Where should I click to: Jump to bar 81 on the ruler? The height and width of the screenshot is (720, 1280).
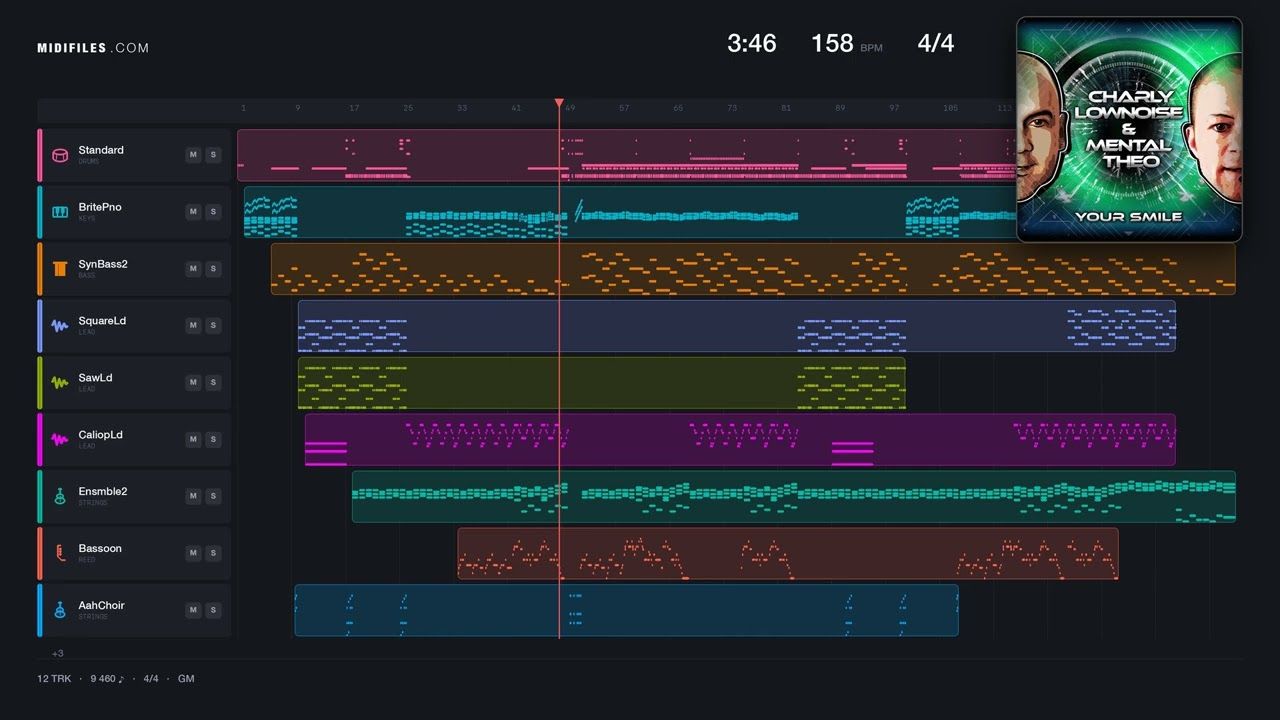click(786, 108)
